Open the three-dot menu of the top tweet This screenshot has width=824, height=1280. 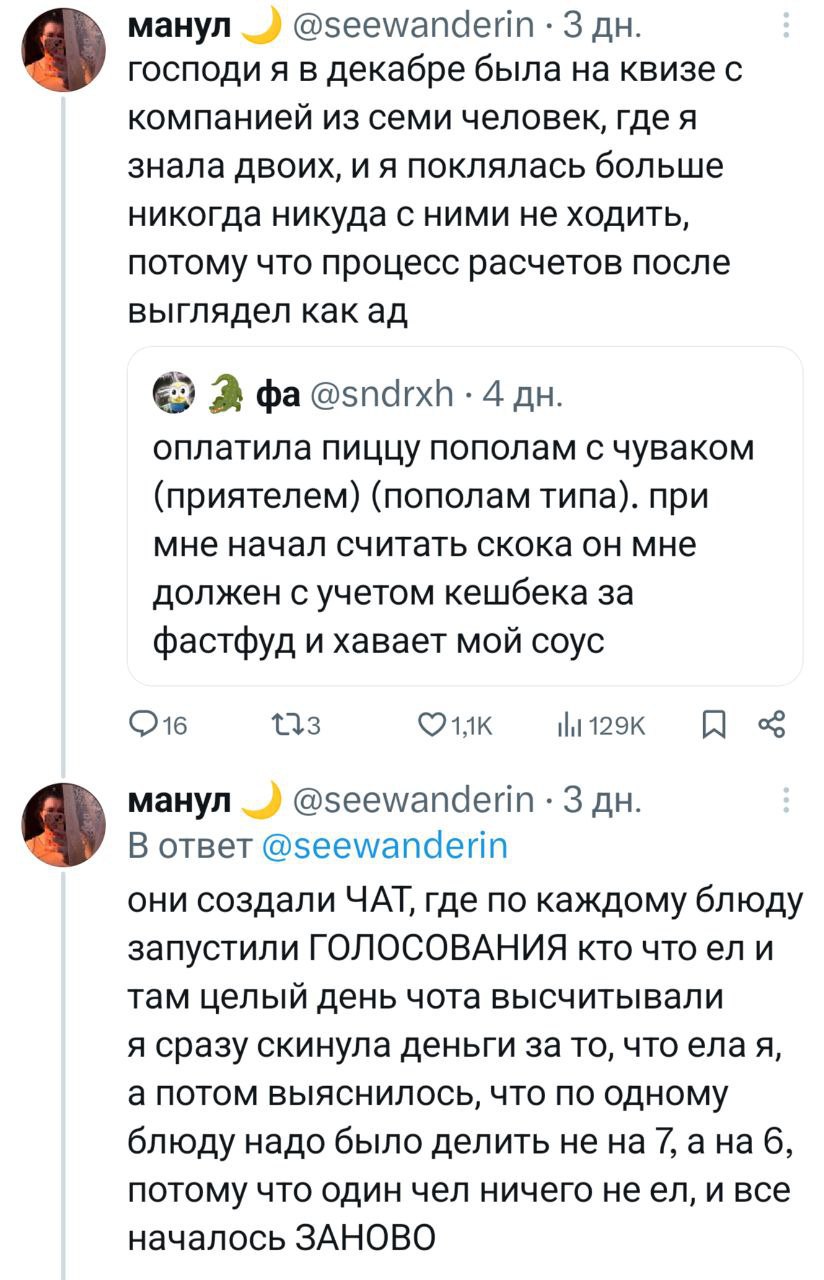pyautogui.click(x=788, y=23)
